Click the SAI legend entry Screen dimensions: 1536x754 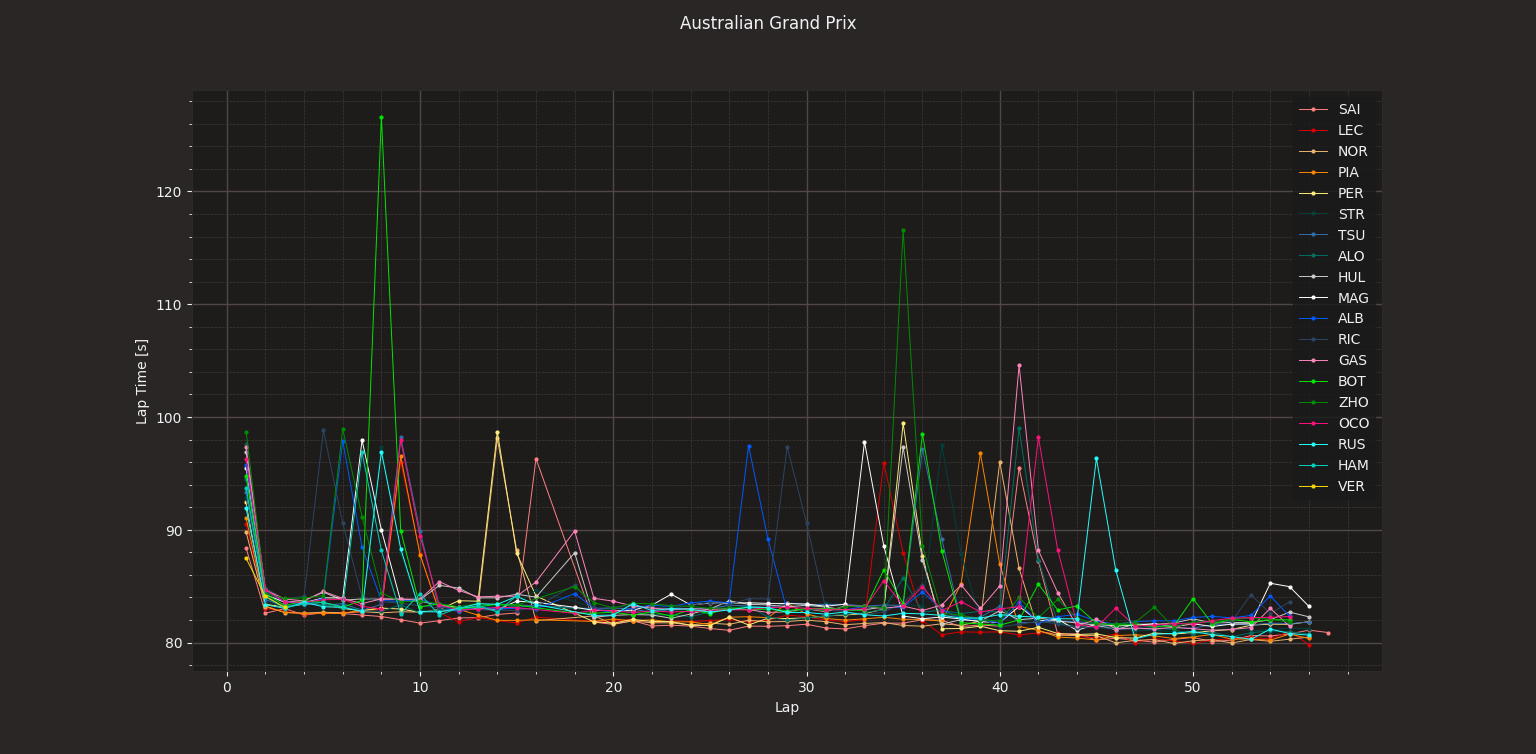(1330, 109)
